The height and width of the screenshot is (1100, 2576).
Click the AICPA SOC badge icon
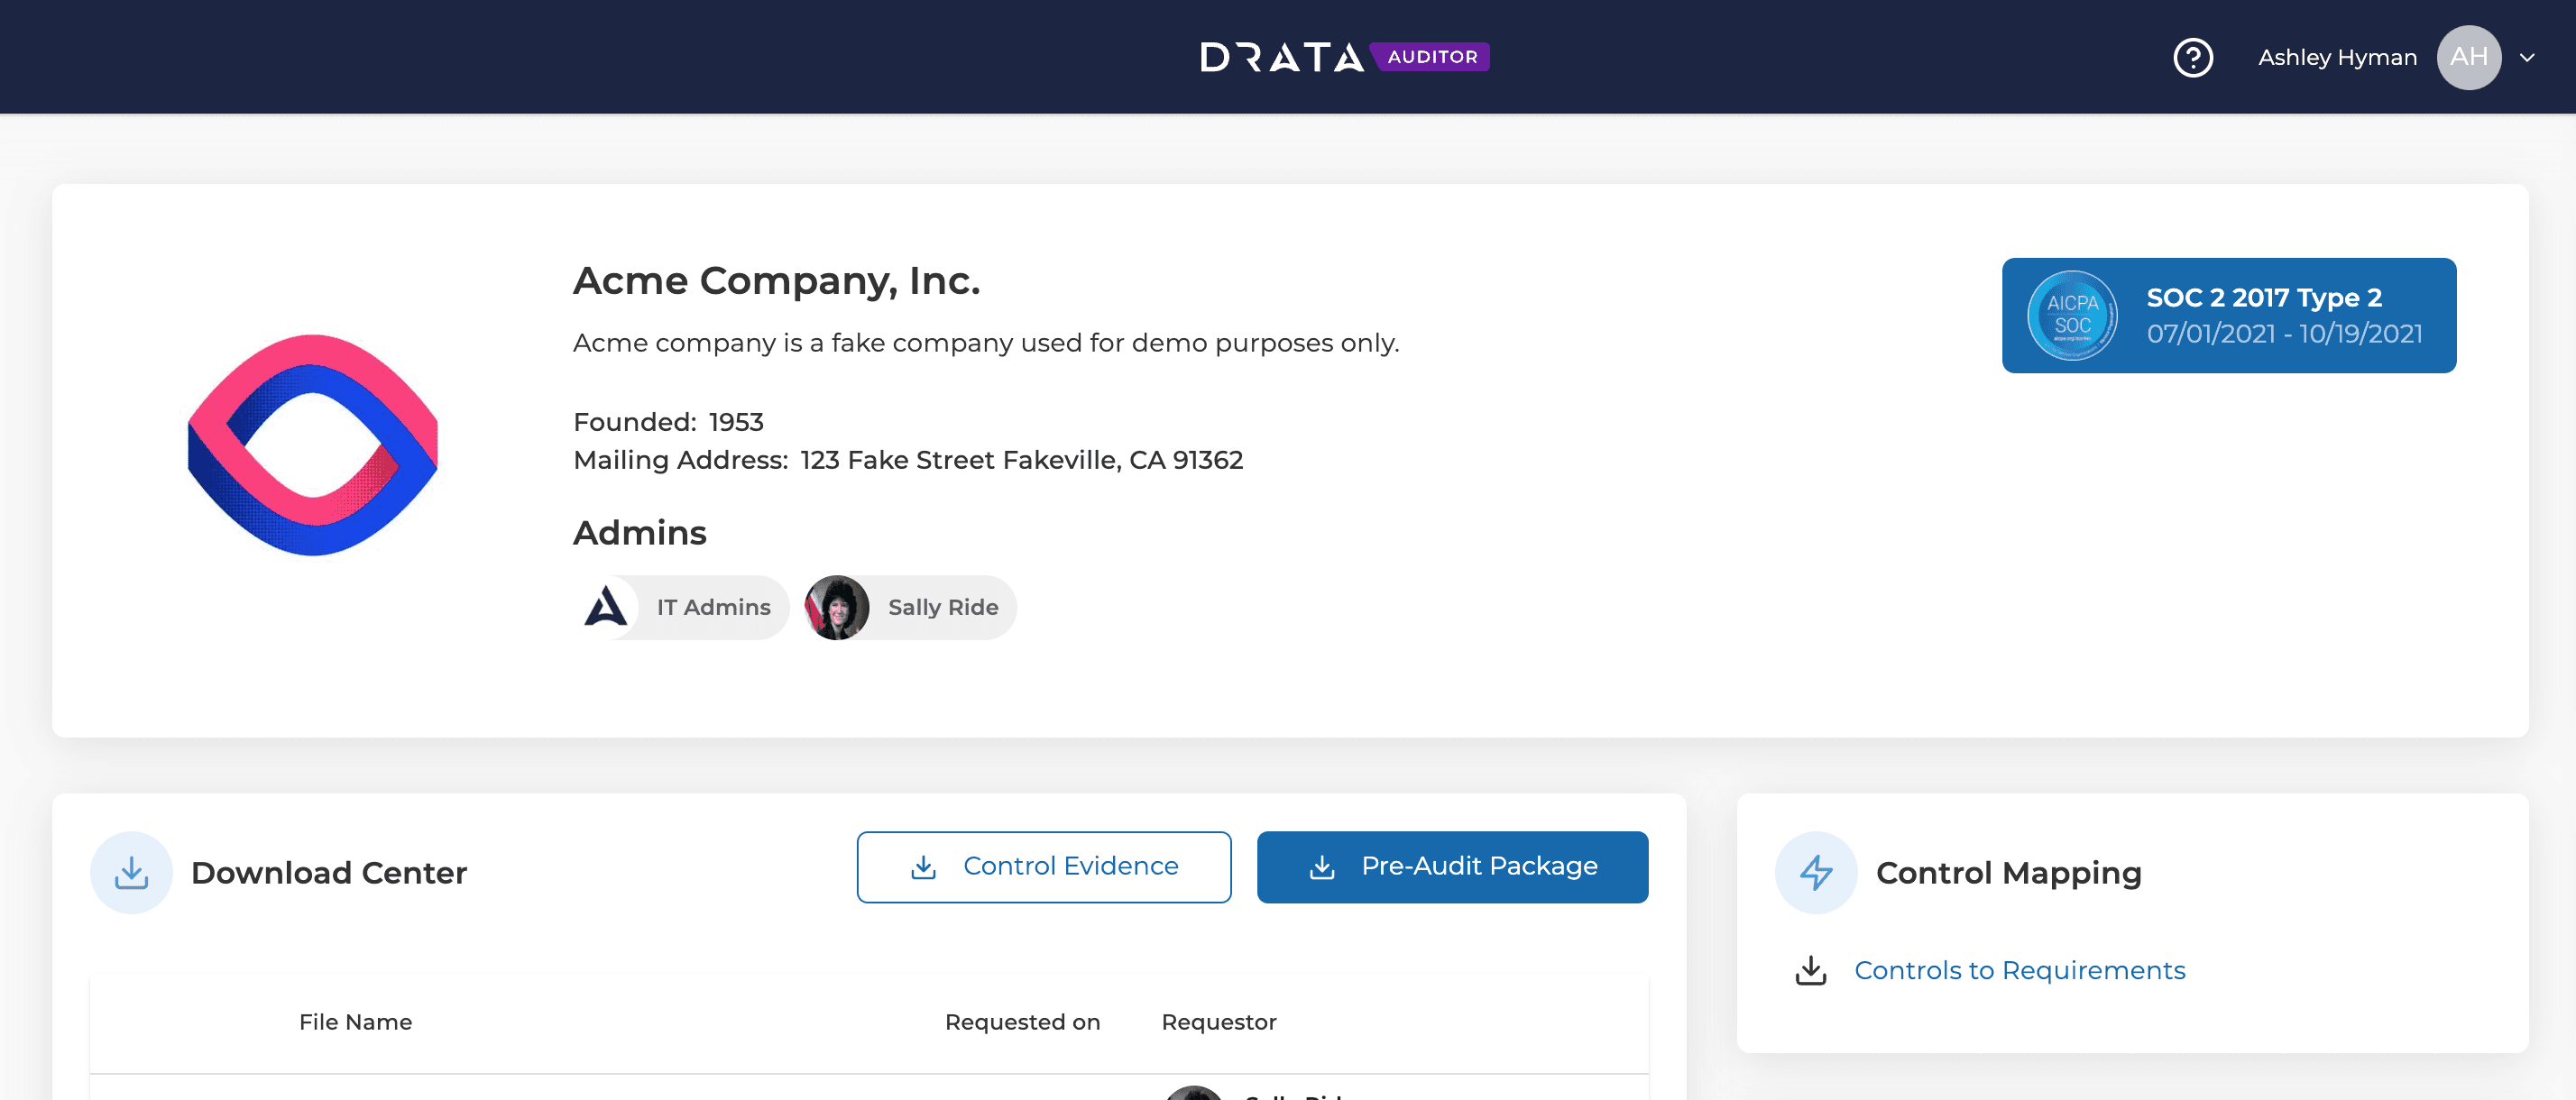click(x=2072, y=315)
